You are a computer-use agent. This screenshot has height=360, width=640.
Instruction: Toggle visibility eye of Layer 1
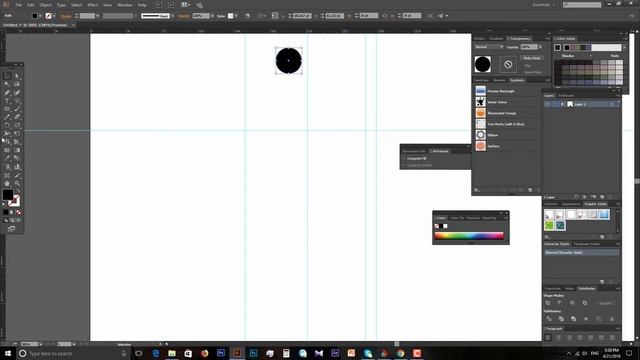tap(547, 104)
